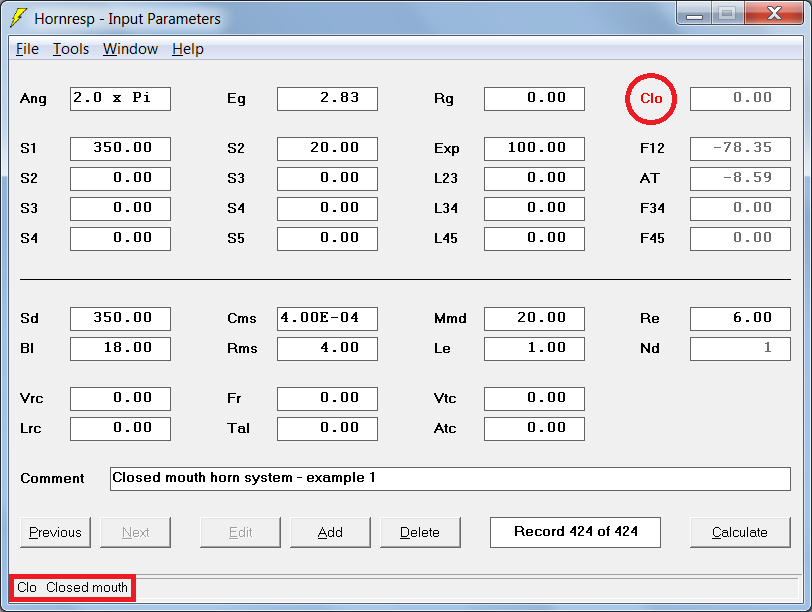Click the Mmd field with 20.00
The image size is (812, 612).
coord(534,318)
